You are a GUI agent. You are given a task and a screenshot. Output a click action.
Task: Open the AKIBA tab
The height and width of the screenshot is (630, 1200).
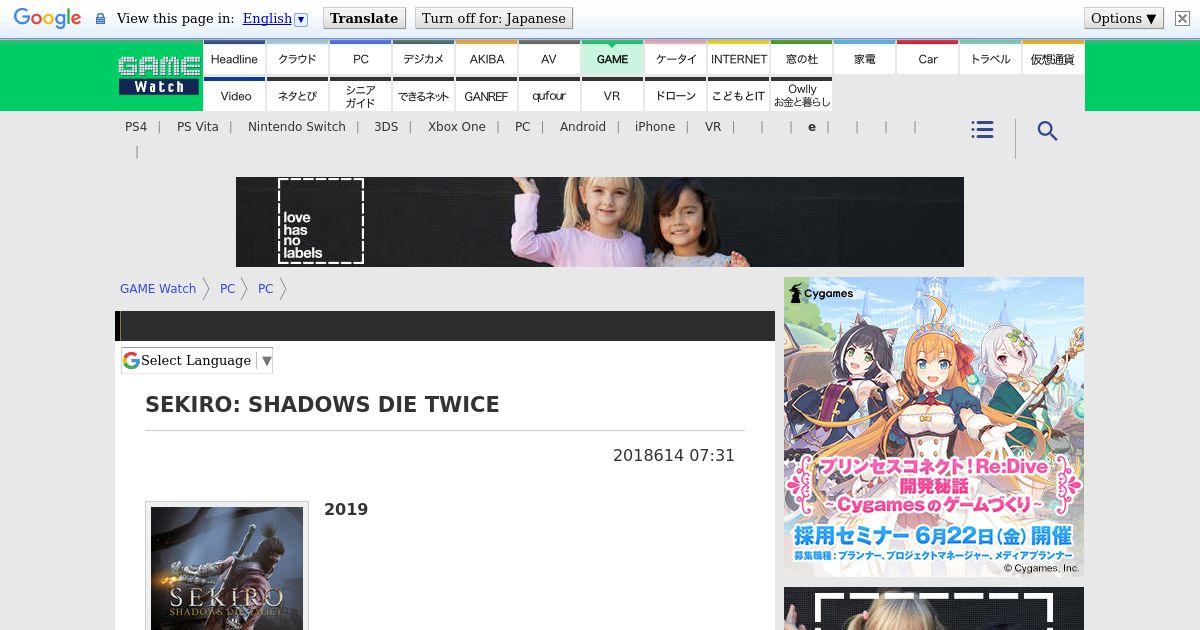click(x=486, y=58)
